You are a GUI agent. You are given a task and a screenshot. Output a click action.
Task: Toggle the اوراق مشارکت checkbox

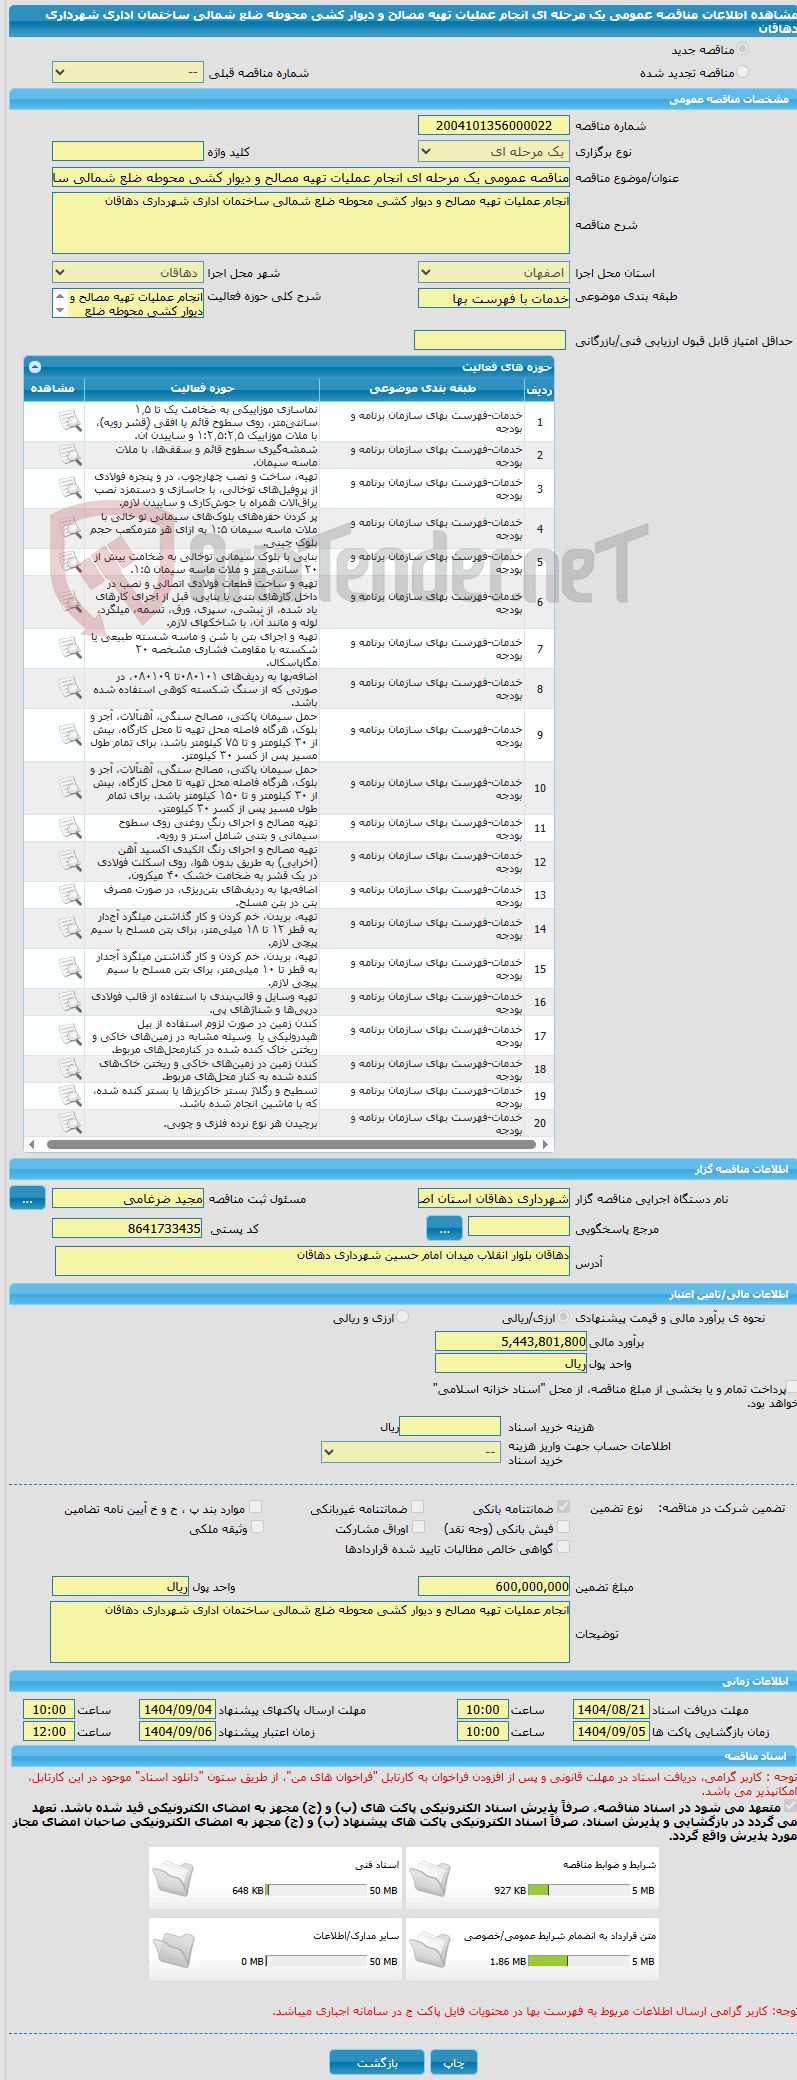pyautogui.click(x=418, y=1527)
